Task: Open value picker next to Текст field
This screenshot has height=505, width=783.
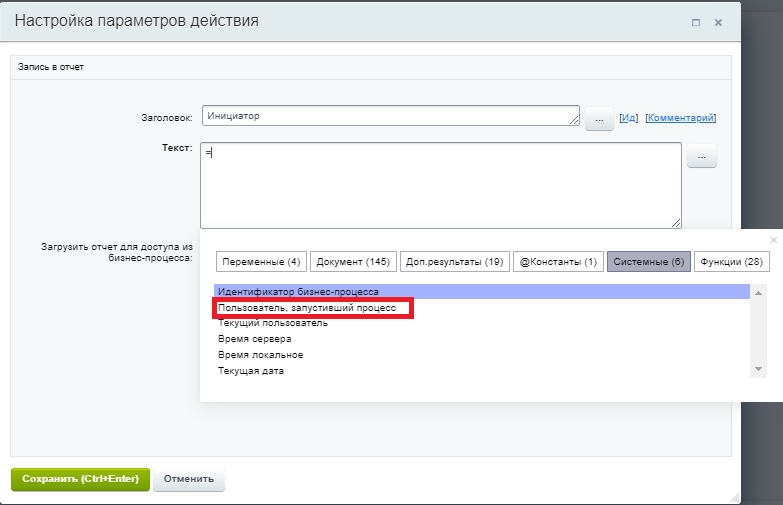Action: [x=702, y=156]
